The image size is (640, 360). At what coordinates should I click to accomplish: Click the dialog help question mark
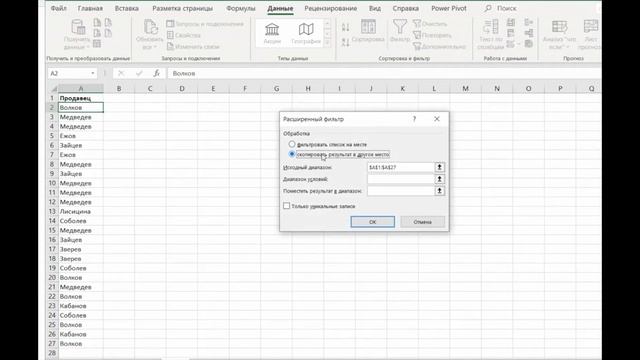[x=414, y=119]
